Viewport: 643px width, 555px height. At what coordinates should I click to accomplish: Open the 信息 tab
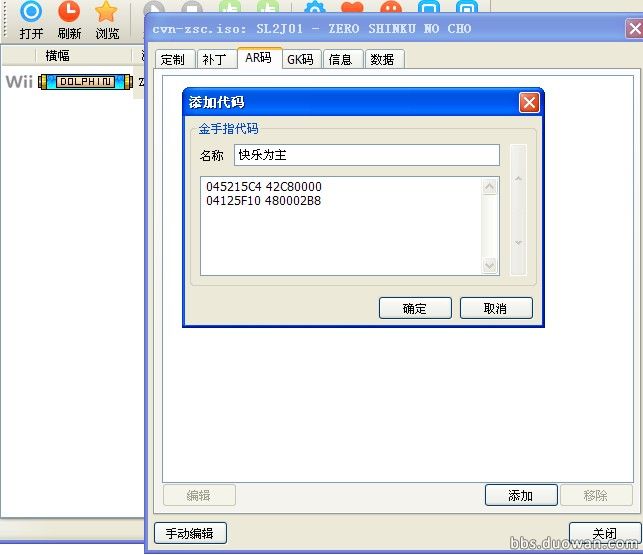coord(341,59)
